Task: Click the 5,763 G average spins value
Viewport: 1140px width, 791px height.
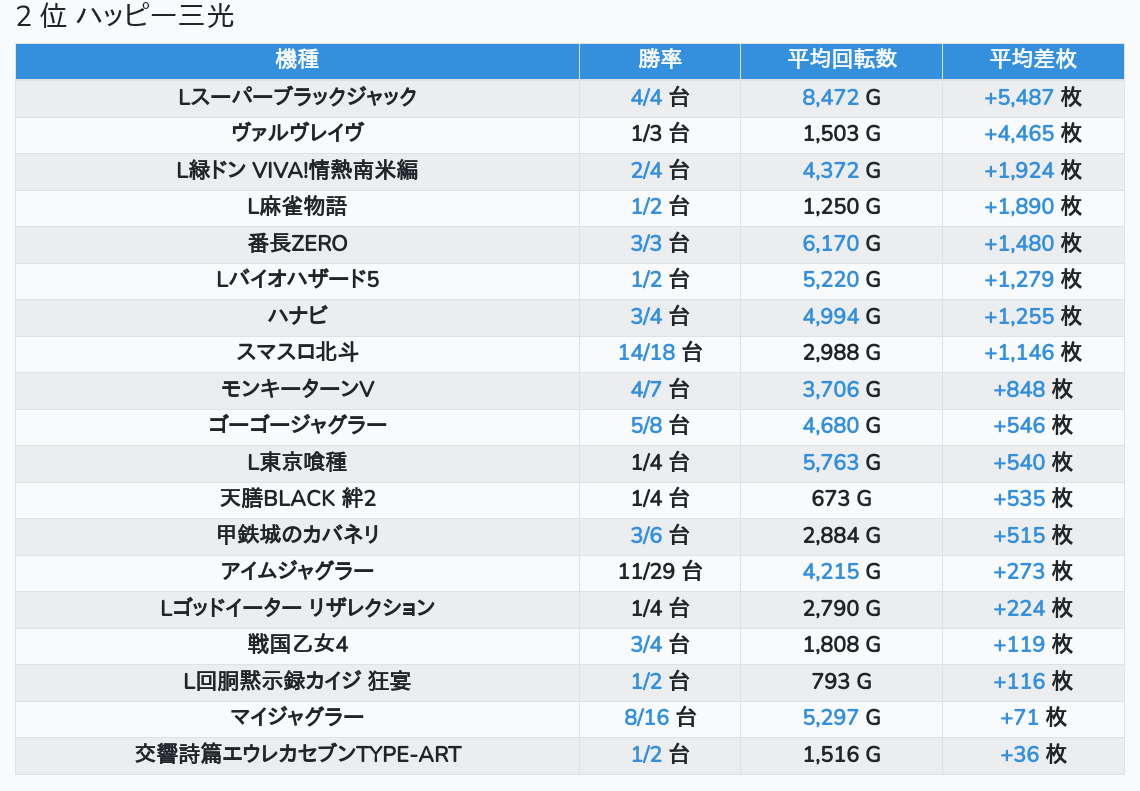Action: [x=841, y=462]
